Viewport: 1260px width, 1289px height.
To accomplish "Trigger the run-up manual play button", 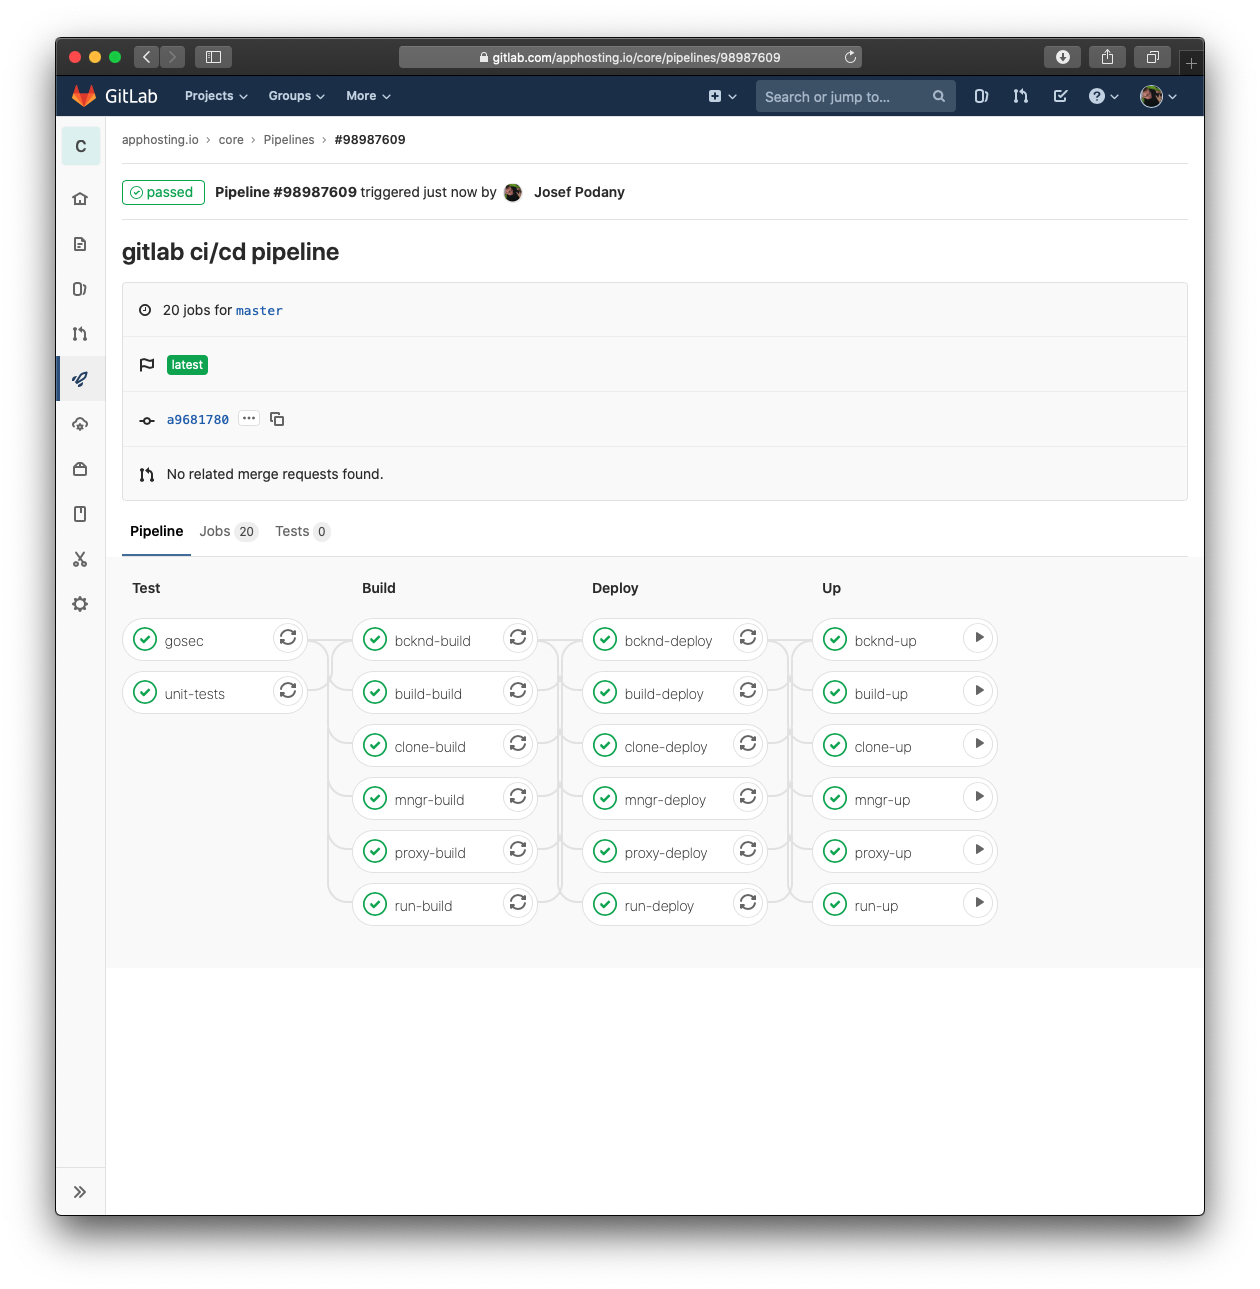I will tap(978, 903).
